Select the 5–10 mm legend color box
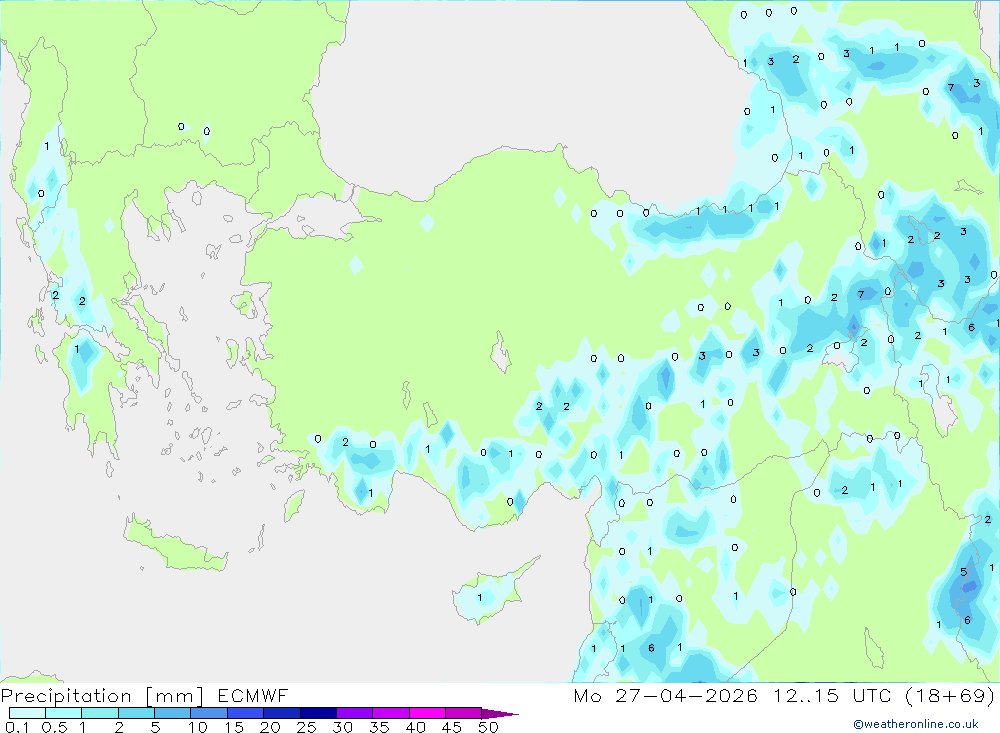Viewport: 1000px width, 733px height. [173, 713]
